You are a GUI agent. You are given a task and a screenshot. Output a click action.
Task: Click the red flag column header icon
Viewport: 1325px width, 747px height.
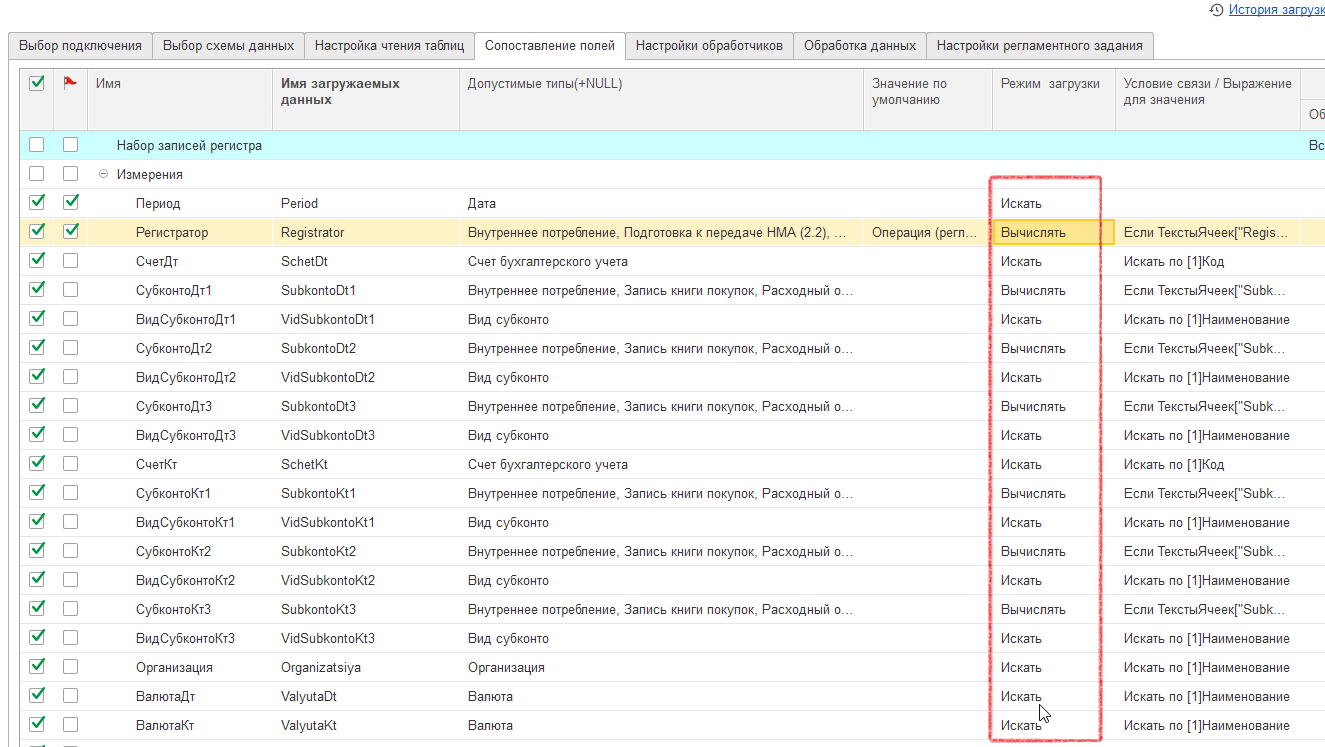pyautogui.click(x=70, y=84)
